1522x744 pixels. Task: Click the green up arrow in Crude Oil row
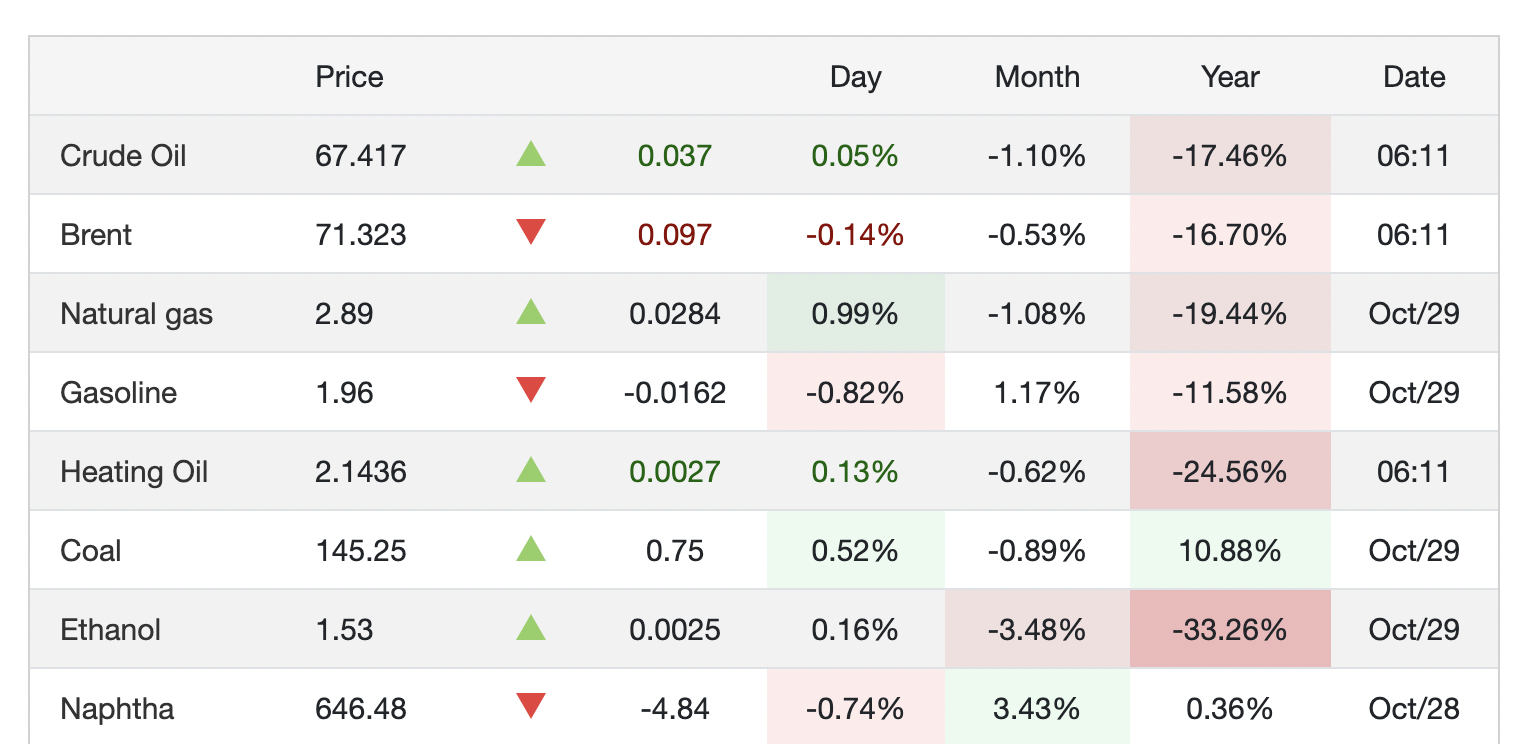tap(531, 154)
